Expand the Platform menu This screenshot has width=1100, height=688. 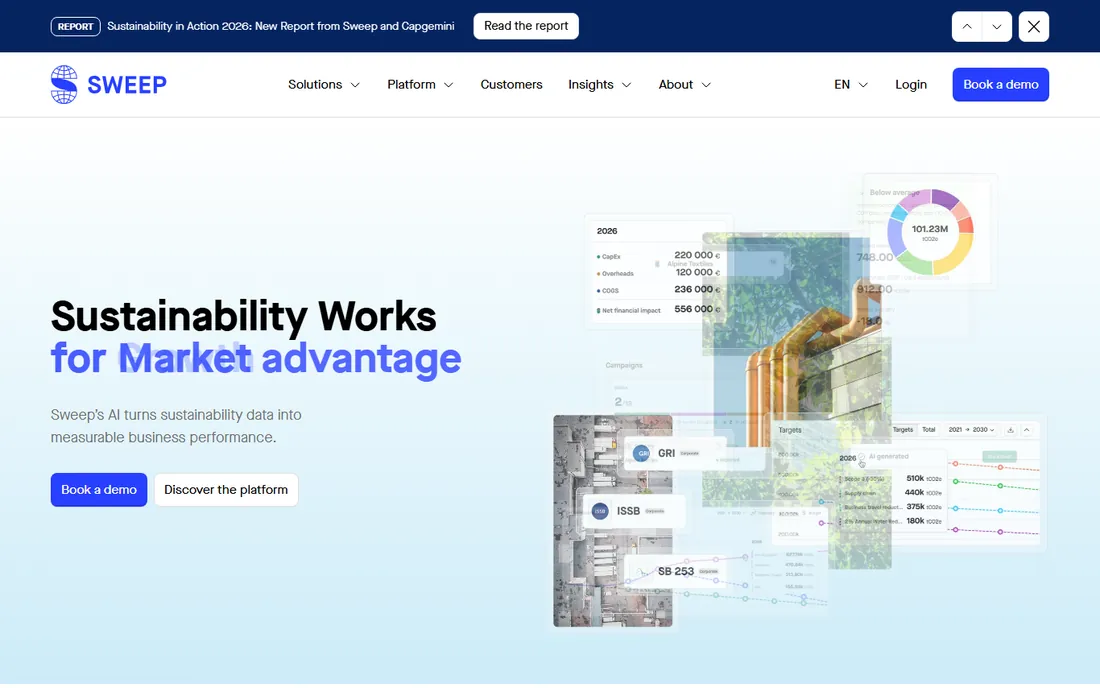pyautogui.click(x=420, y=84)
